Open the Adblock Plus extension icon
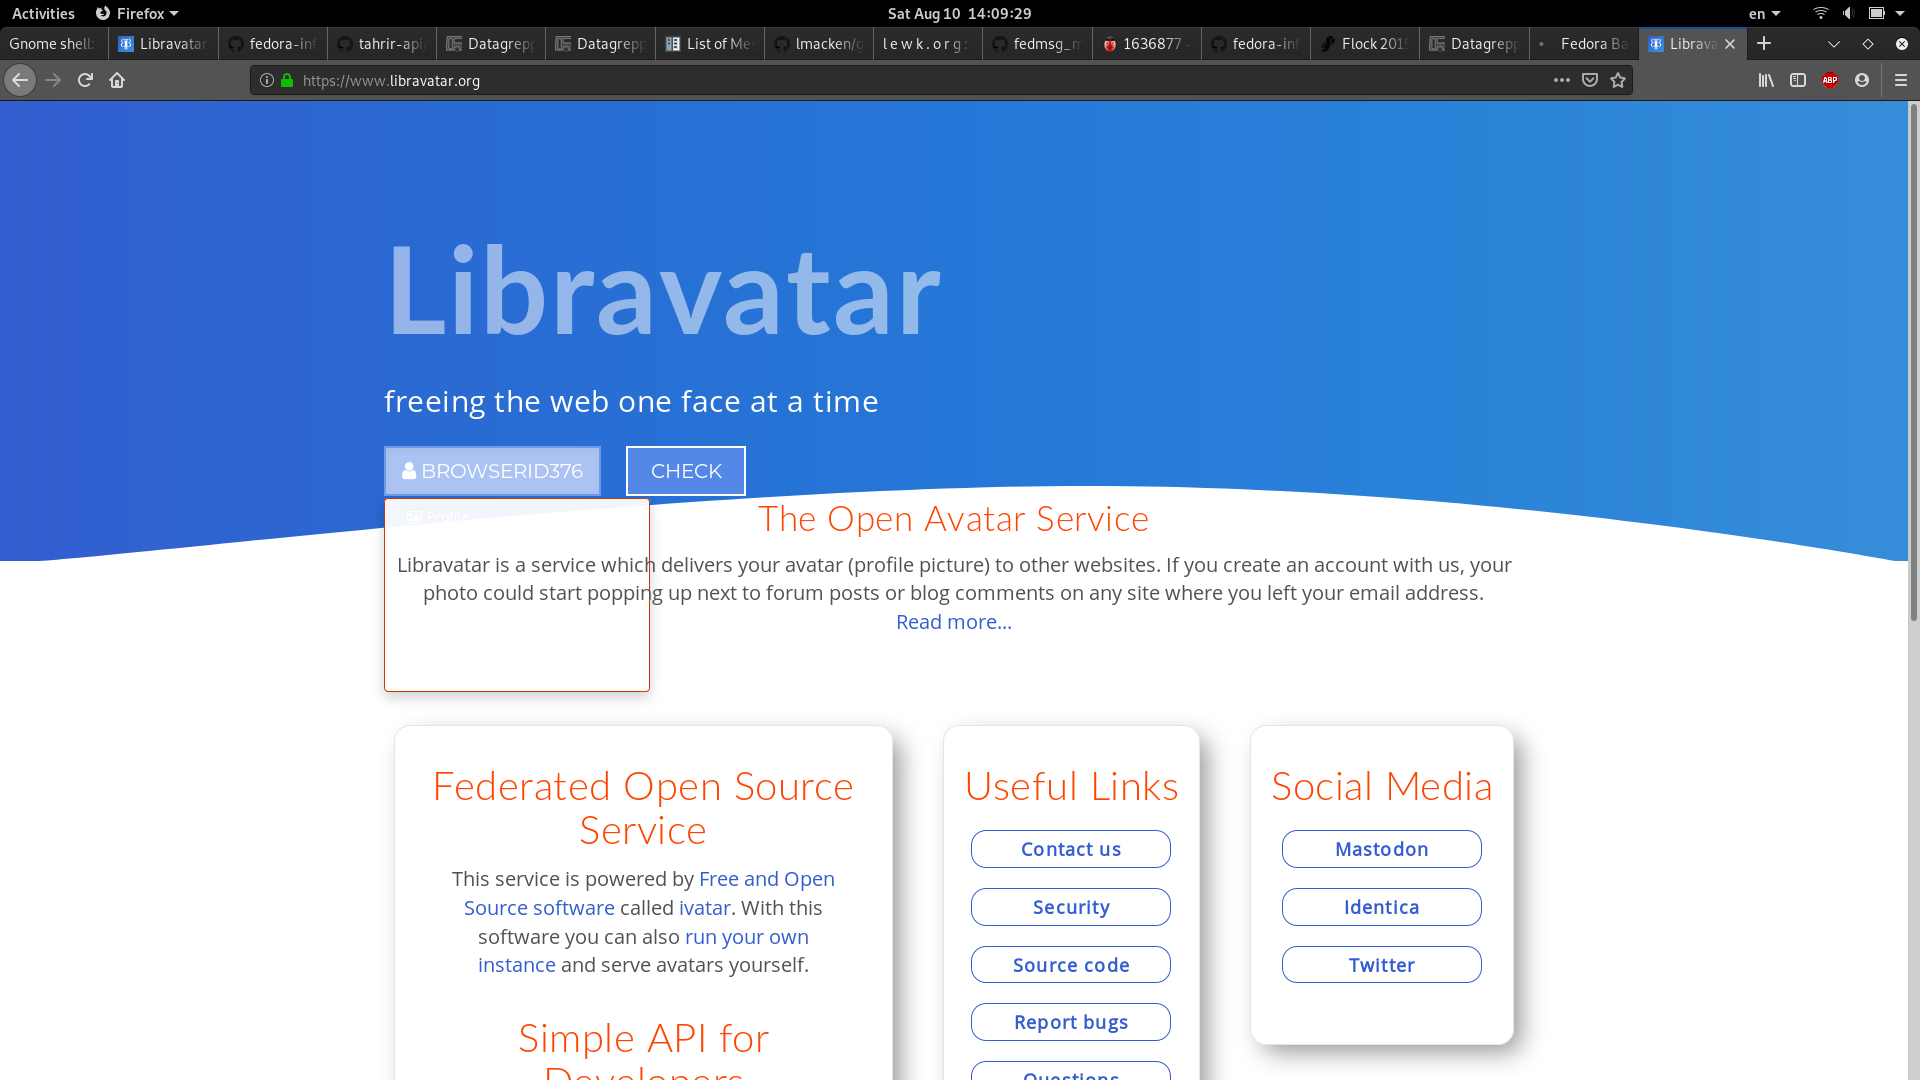 click(1830, 80)
